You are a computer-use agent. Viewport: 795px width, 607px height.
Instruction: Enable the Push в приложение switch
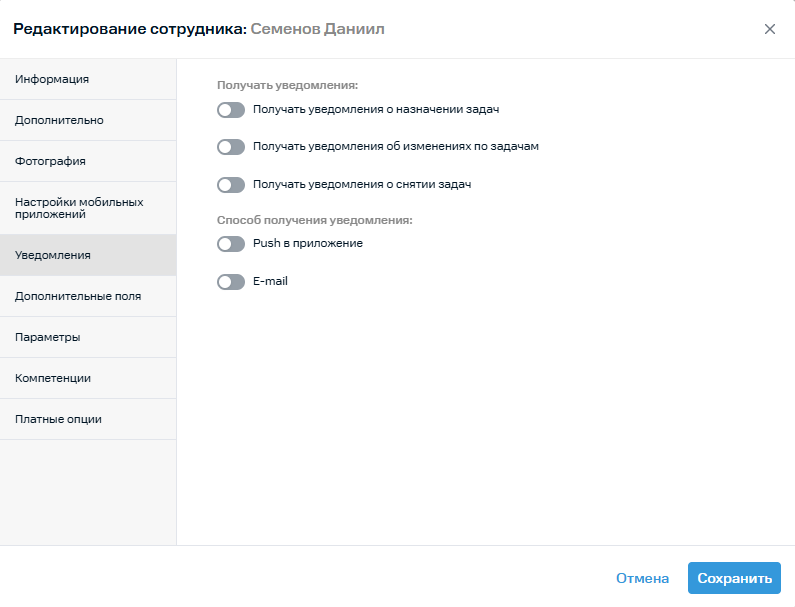231,244
